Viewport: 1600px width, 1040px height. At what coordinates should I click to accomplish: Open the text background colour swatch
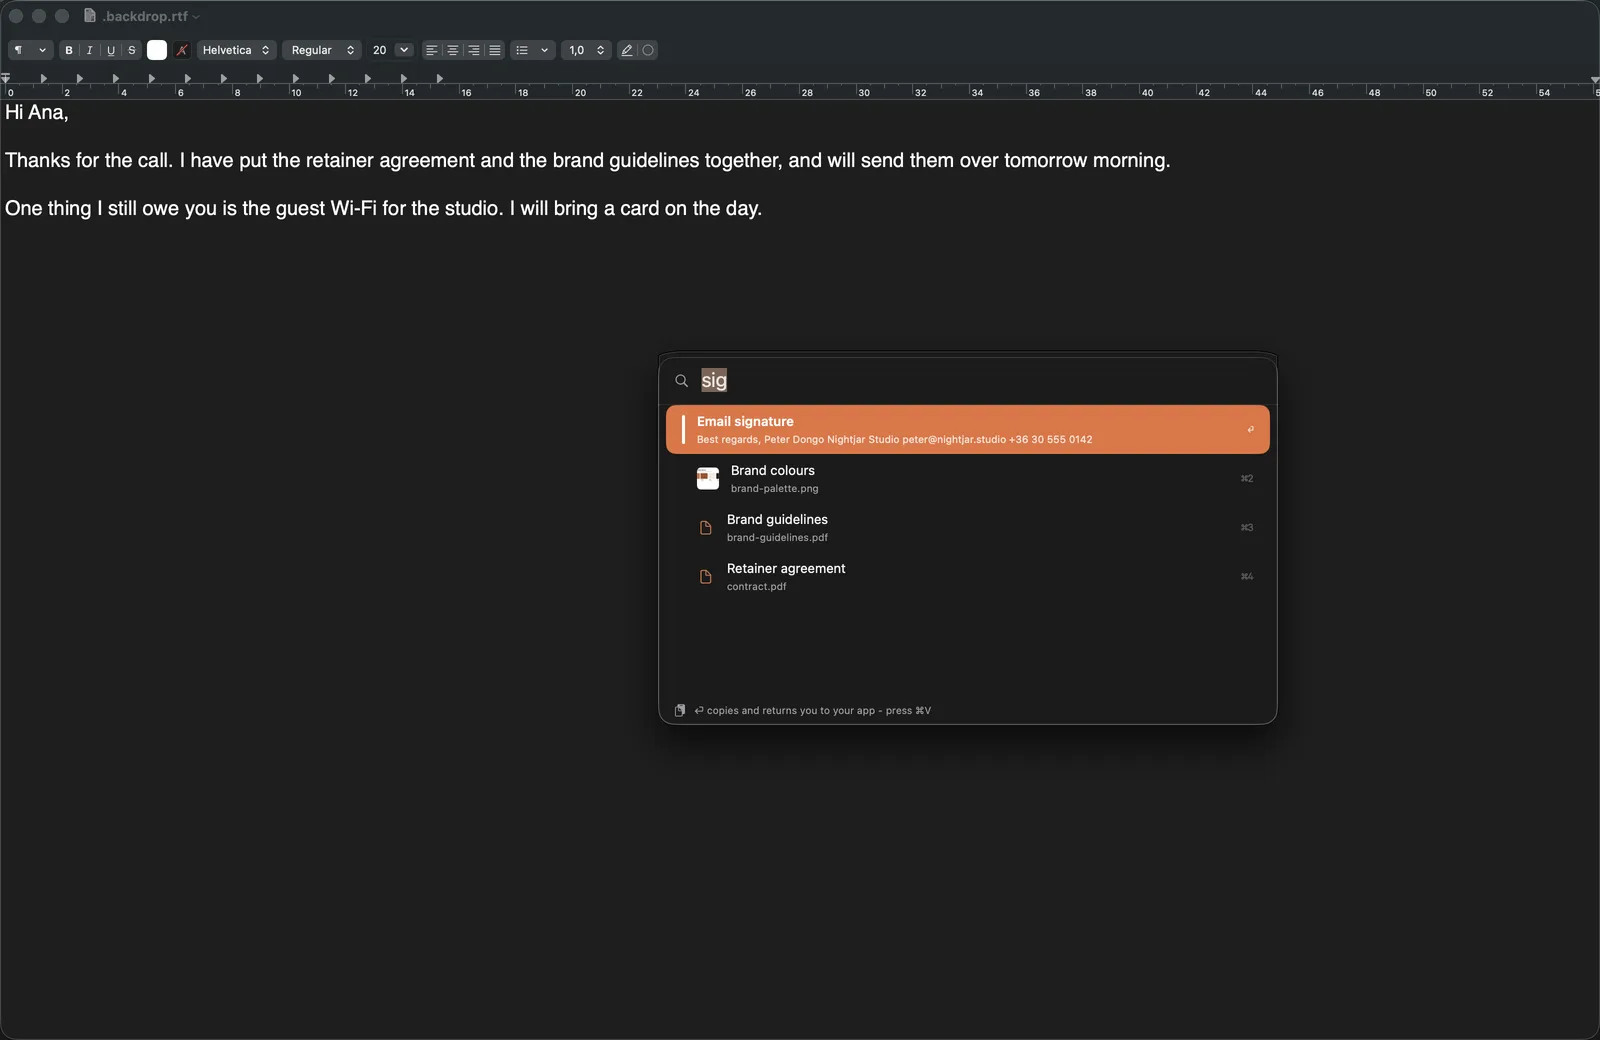tap(182, 50)
